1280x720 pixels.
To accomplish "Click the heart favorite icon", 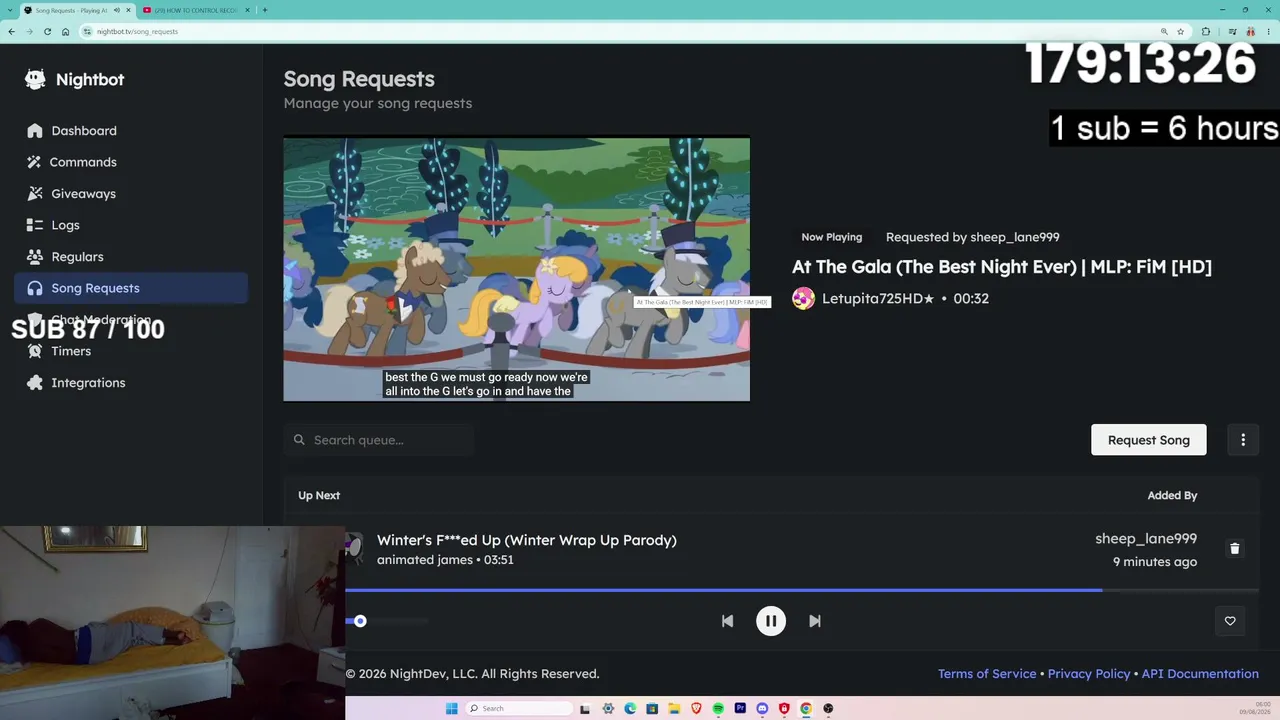I will (1230, 621).
